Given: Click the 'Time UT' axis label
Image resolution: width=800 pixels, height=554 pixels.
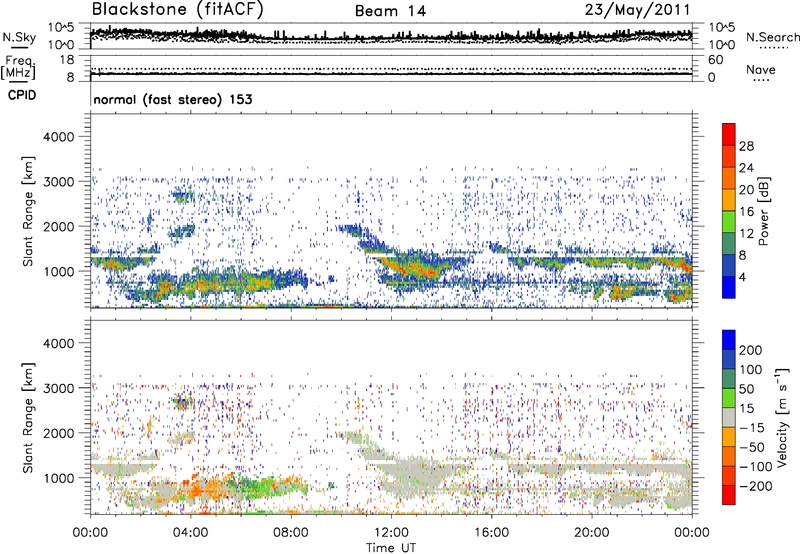Looking at the screenshot, I should 391,548.
